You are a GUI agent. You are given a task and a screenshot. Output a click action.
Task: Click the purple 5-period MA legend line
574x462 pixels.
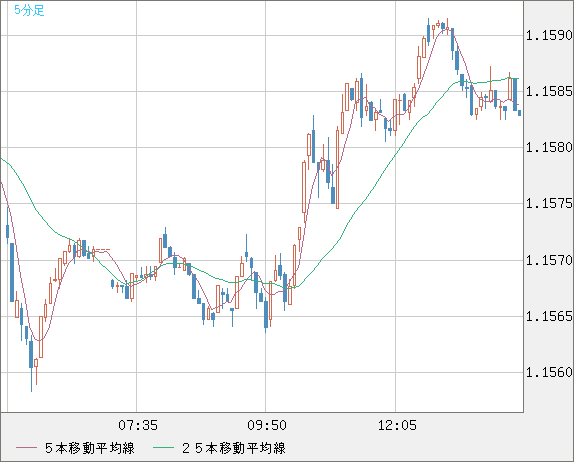[26, 448]
